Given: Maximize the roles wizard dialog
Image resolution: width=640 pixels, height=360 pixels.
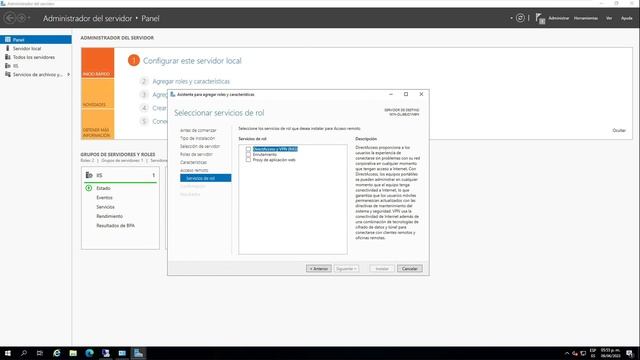Looking at the screenshot, I should pos(406,94).
